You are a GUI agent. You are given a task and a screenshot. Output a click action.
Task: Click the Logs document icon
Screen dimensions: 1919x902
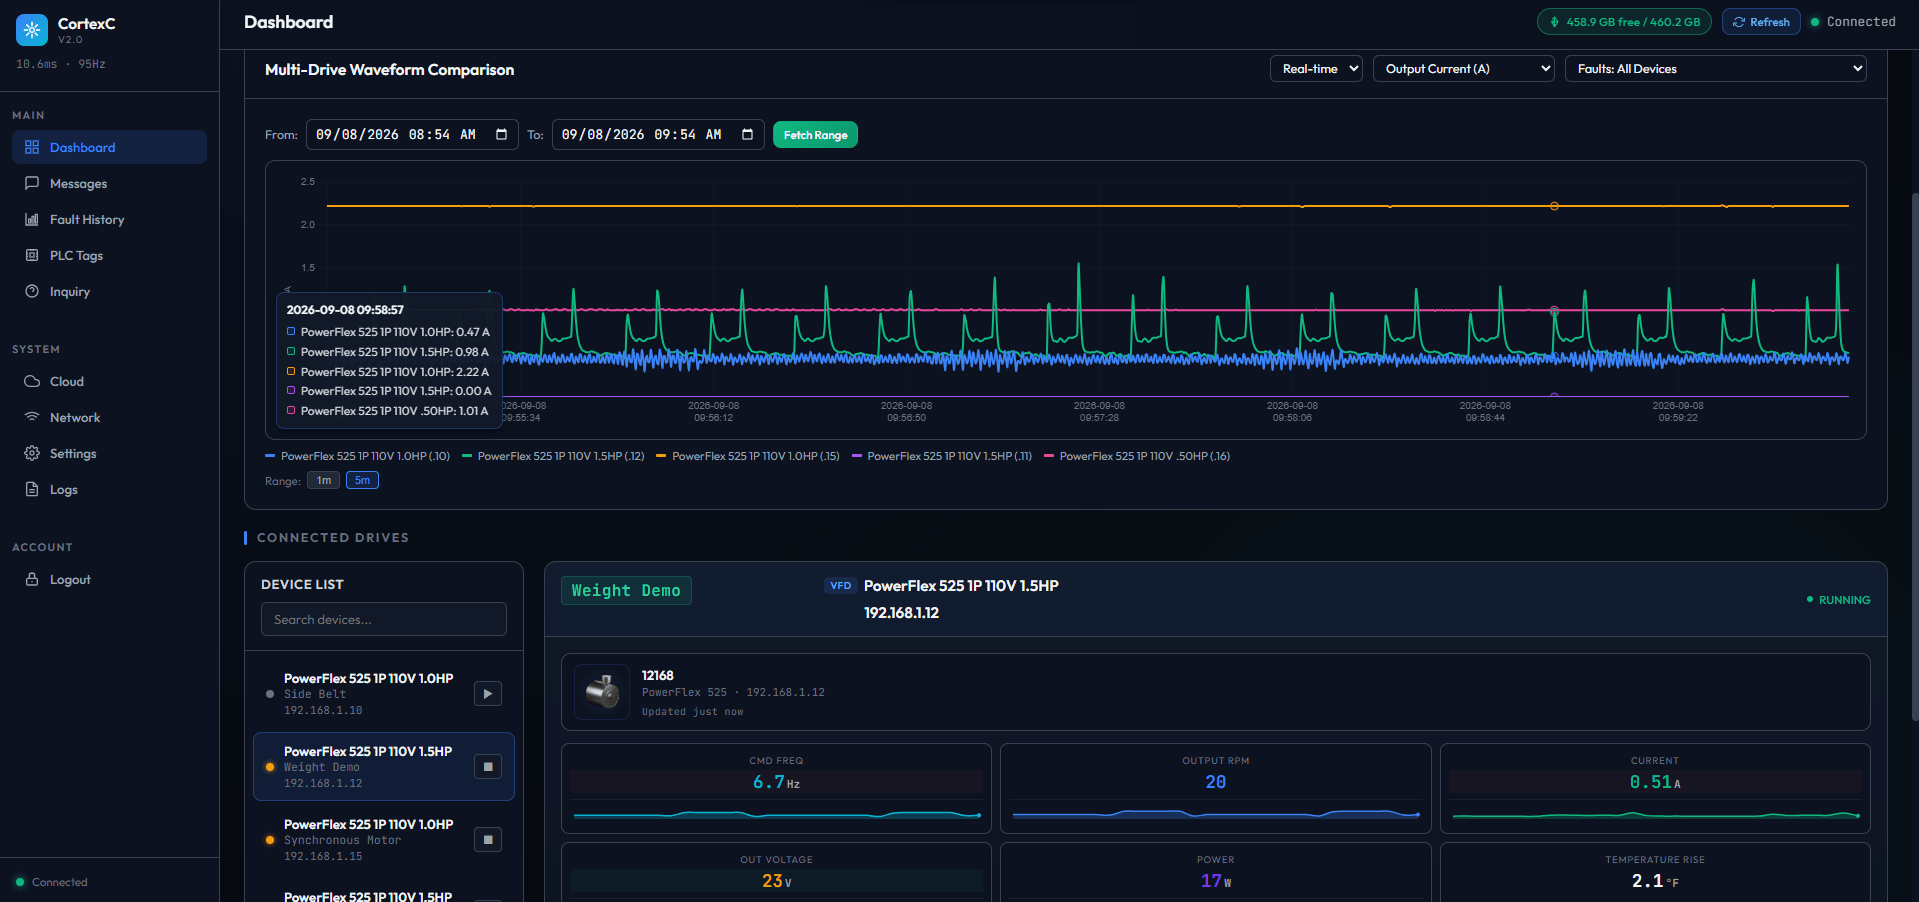pos(32,489)
